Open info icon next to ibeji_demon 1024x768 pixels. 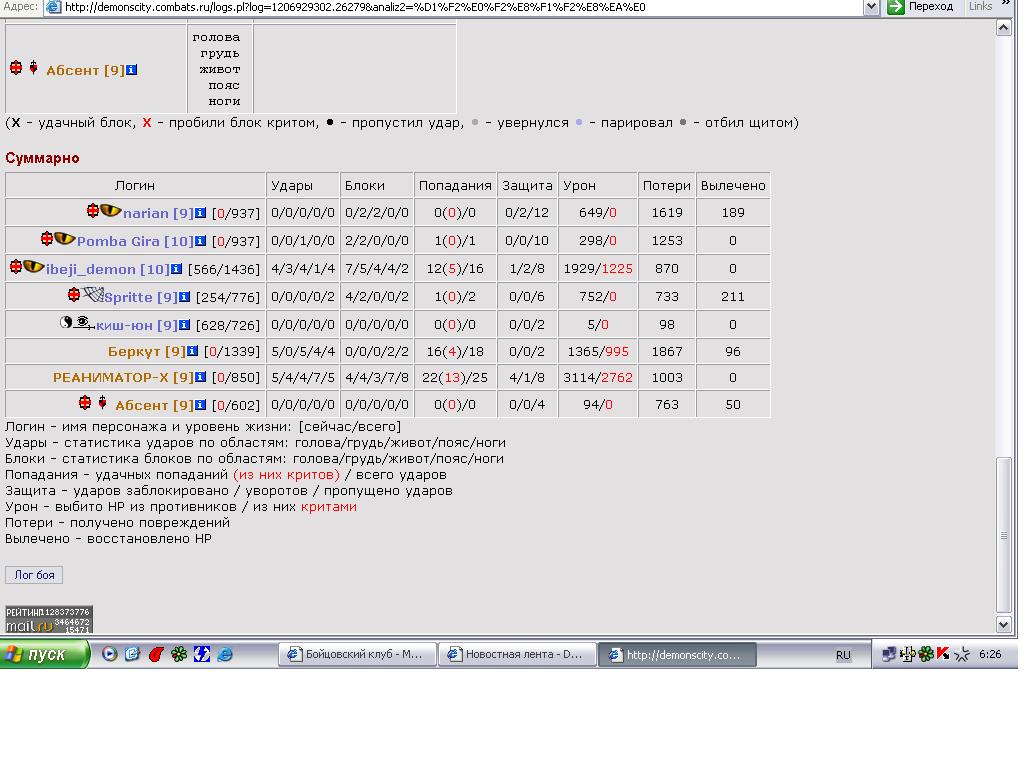[176, 268]
